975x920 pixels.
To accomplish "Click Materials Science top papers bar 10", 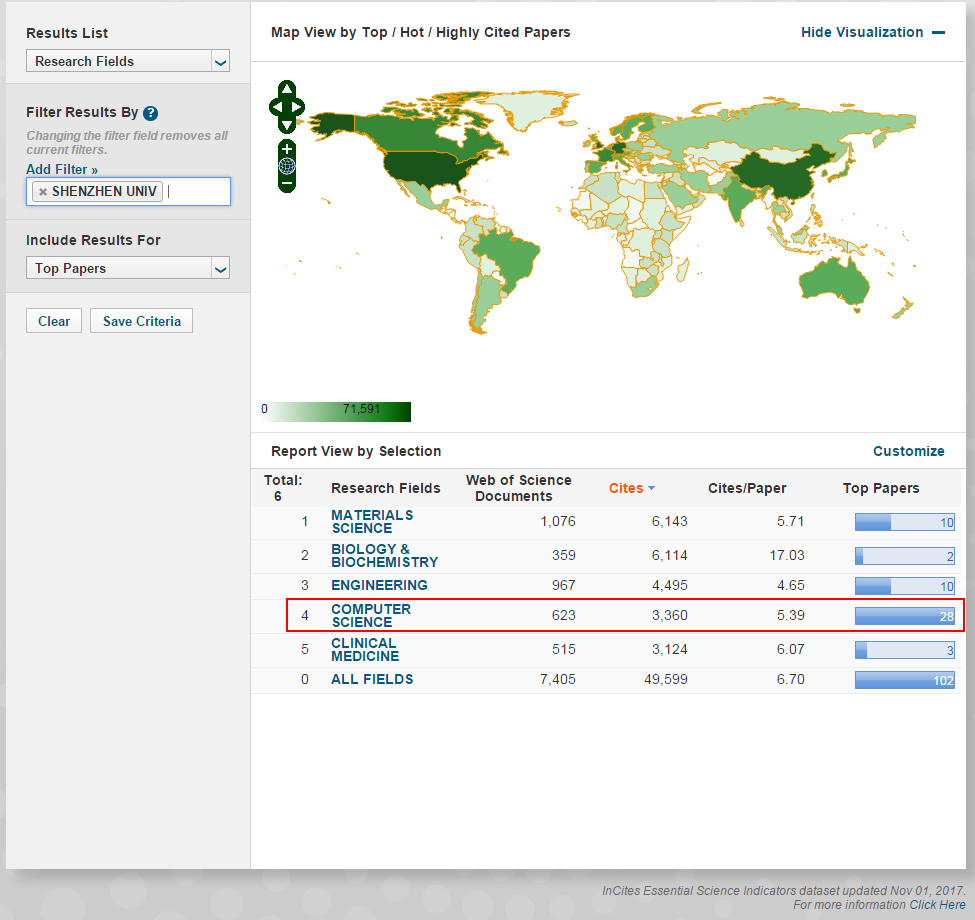I will (x=905, y=522).
